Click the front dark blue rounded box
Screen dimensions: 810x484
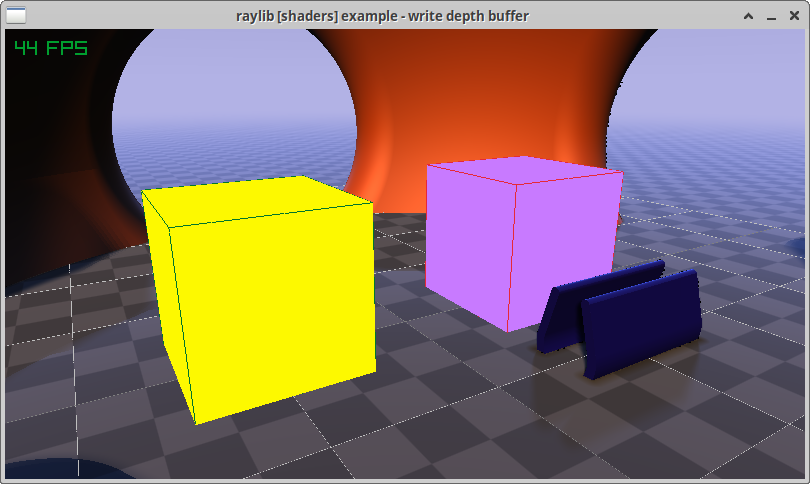(642, 324)
